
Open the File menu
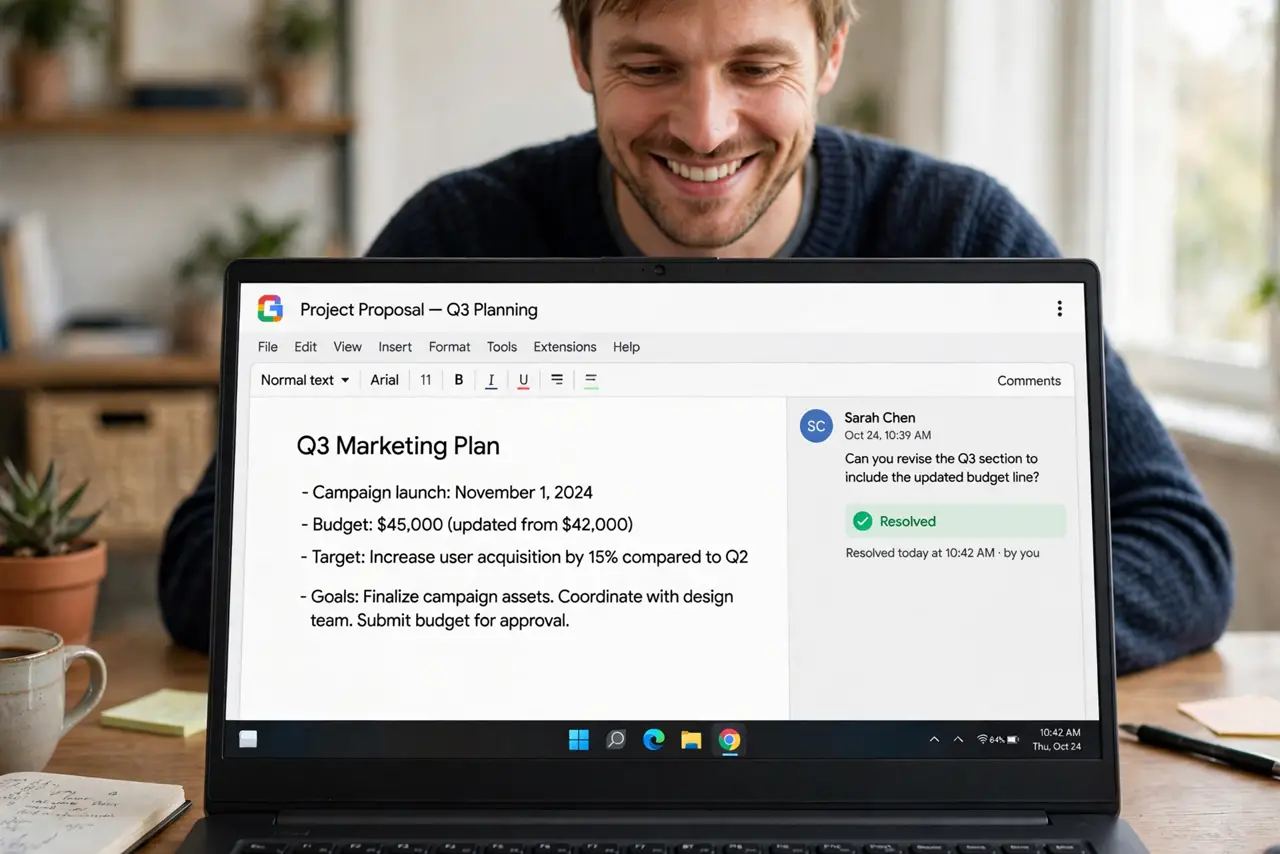(x=268, y=347)
